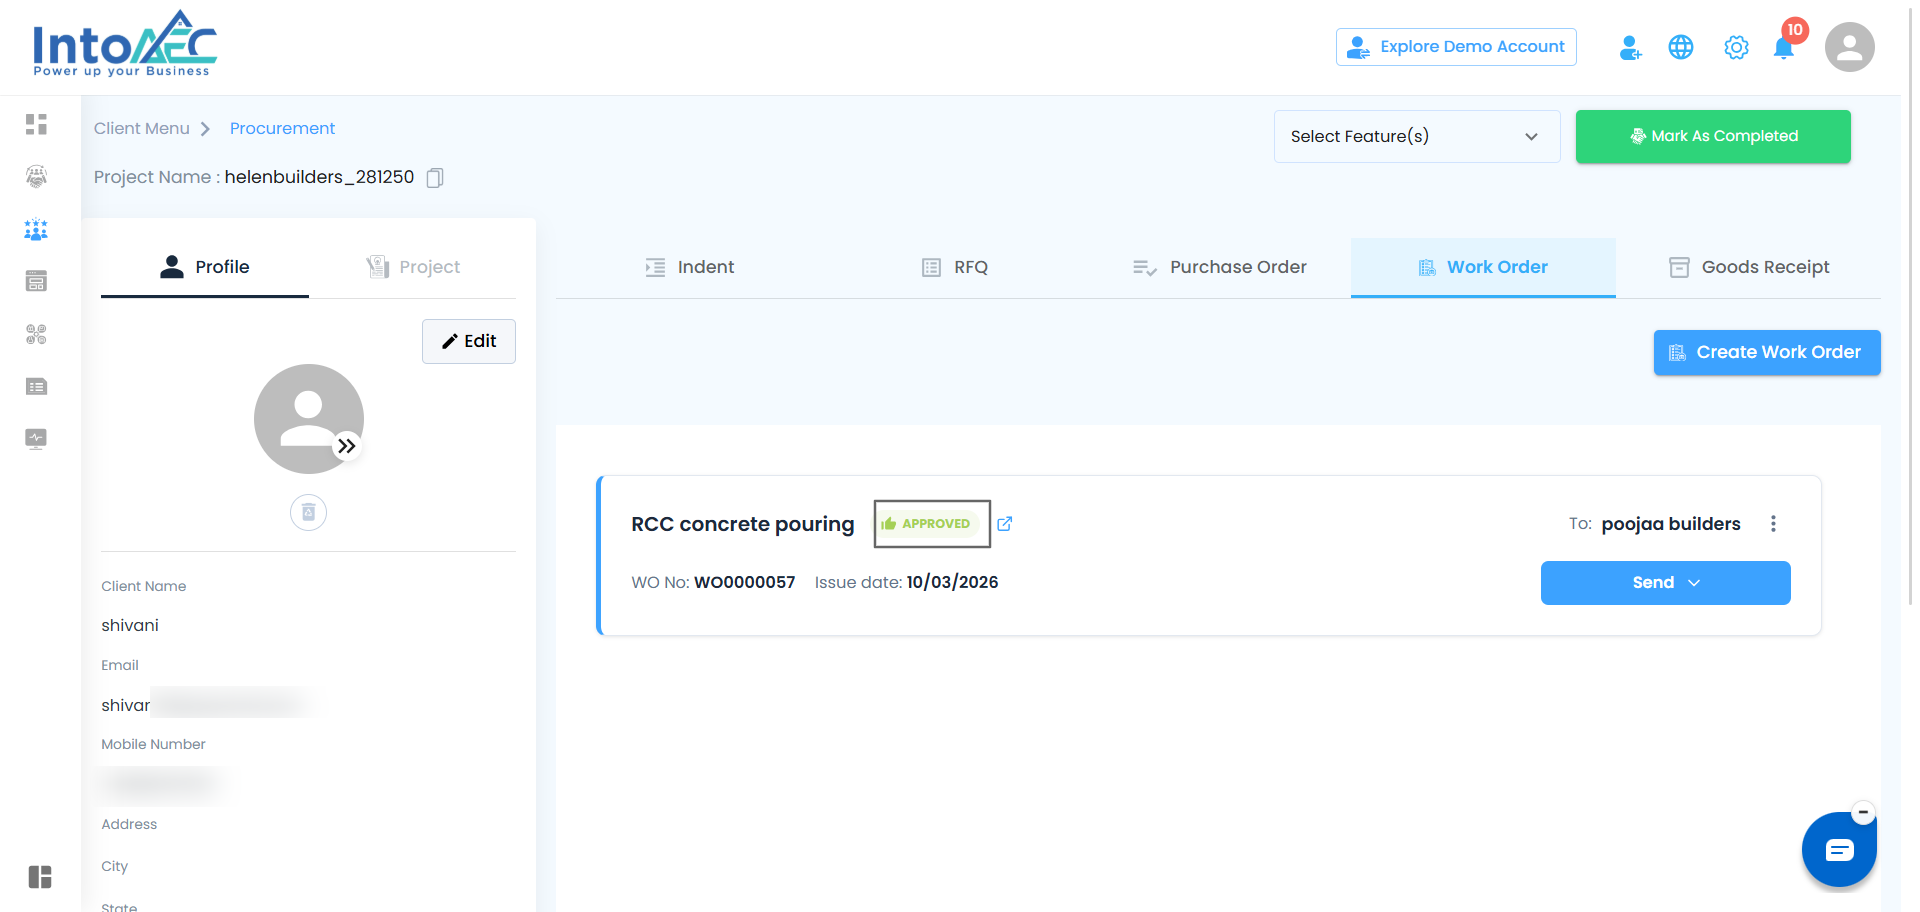Viewport: 1920px width, 912px height.
Task: Expand the Send dropdown button
Action: tap(1666, 583)
